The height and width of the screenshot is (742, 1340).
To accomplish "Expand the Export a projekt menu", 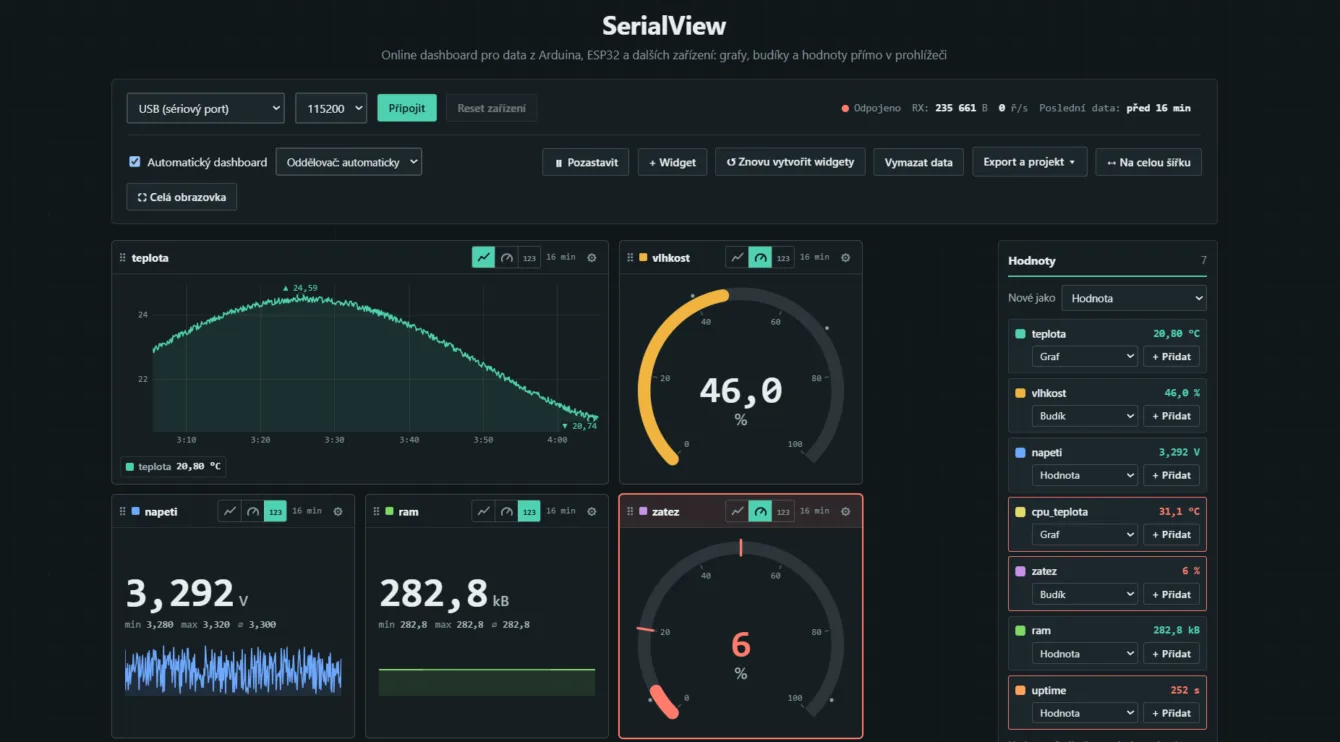I will pos(1030,162).
